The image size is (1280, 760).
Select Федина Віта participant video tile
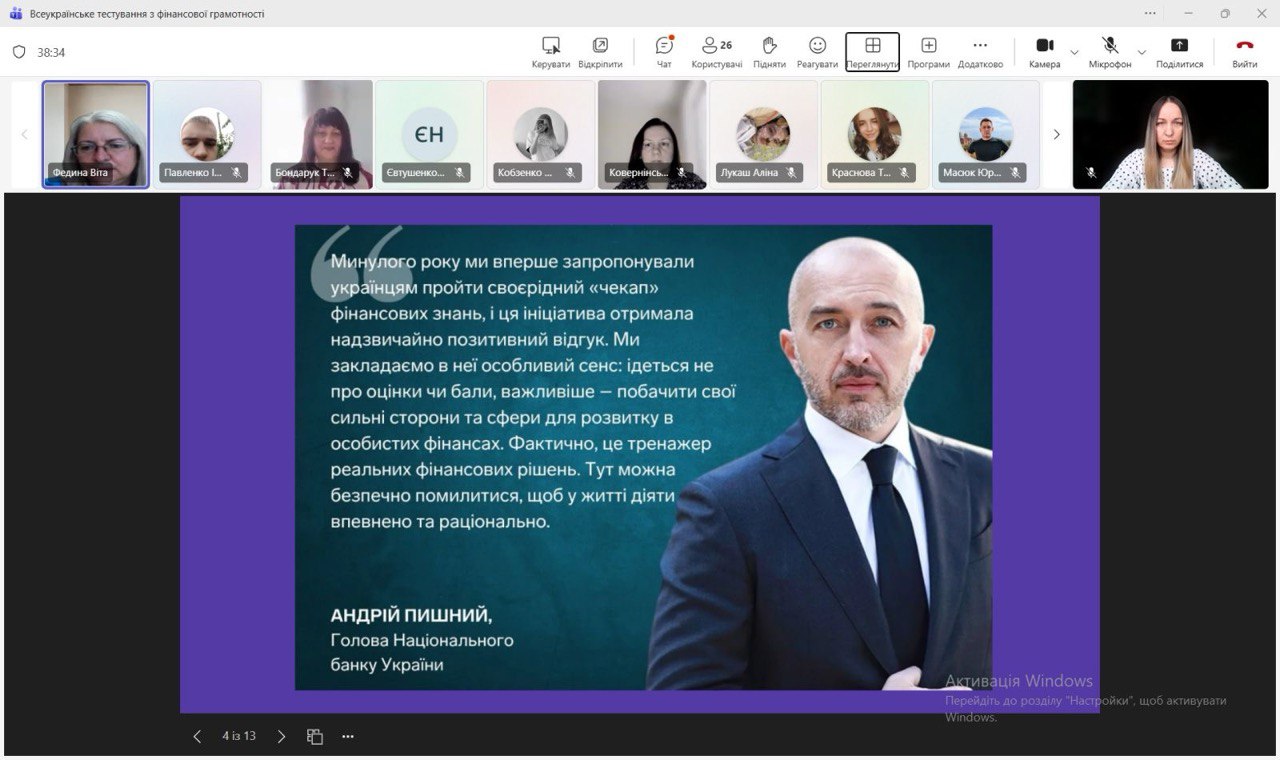(x=96, y=134)
